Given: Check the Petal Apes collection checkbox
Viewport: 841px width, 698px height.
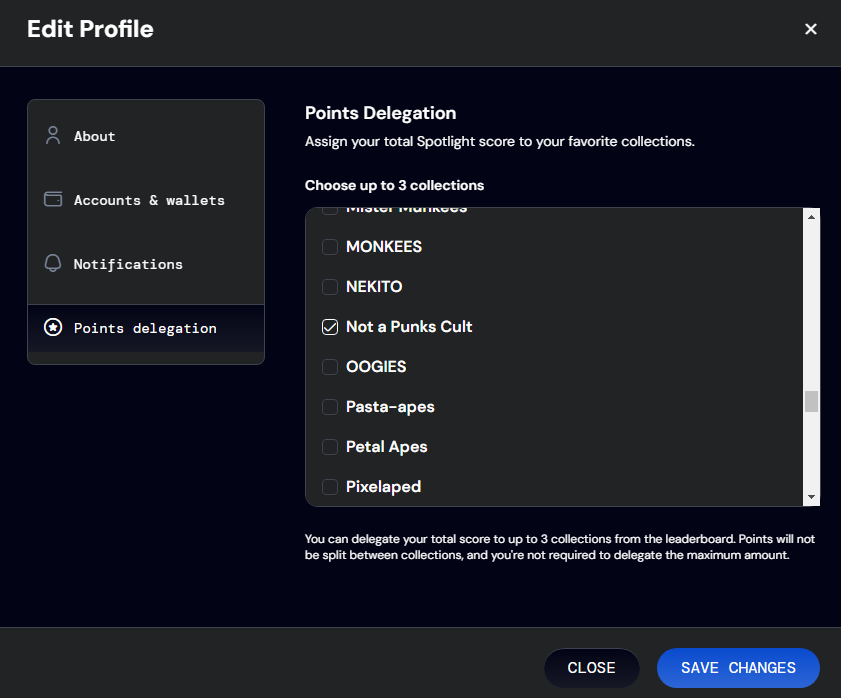Looking at the screenshot, I should (x=329, y=447).
